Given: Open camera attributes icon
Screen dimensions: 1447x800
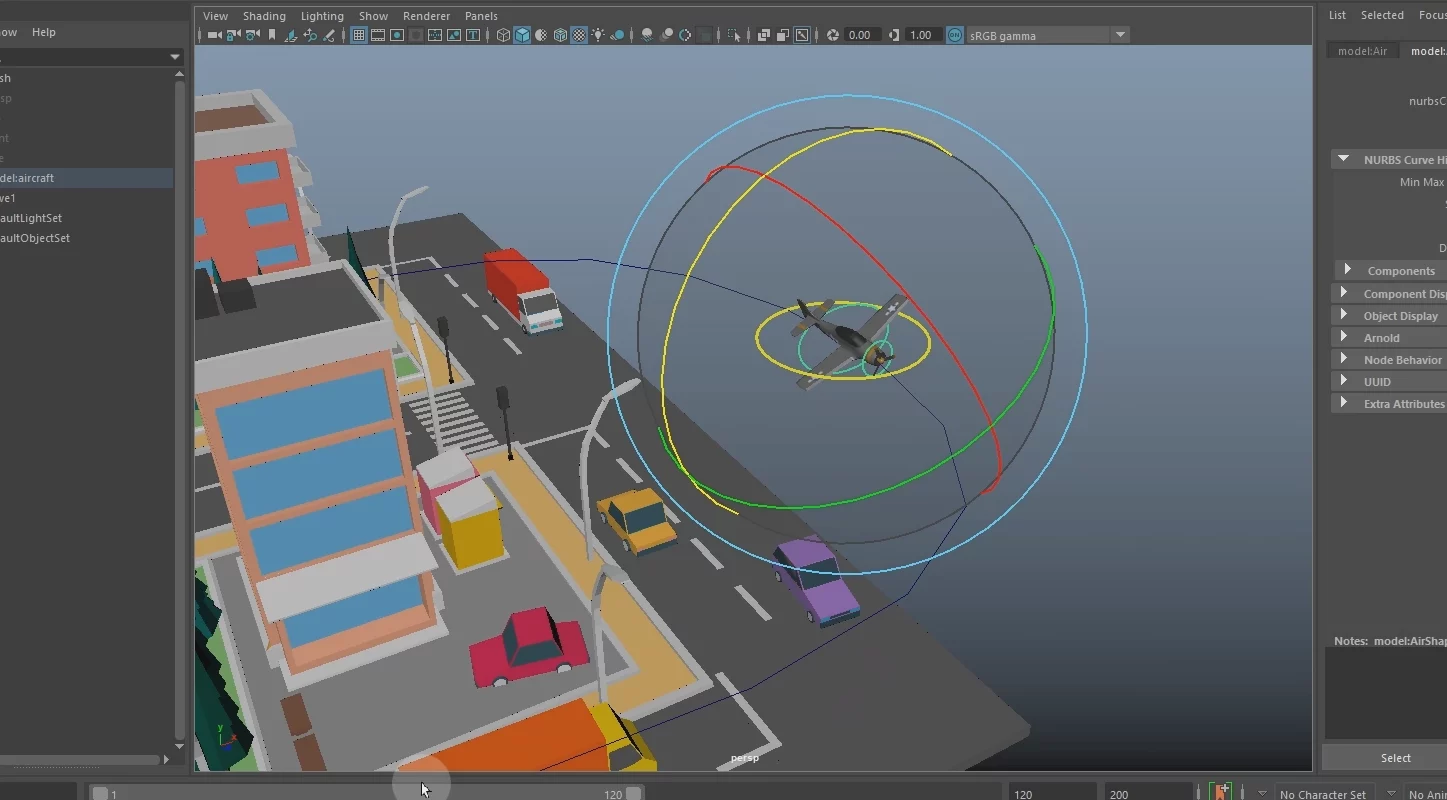Looking at the screenshot, I should coord(252,35).
